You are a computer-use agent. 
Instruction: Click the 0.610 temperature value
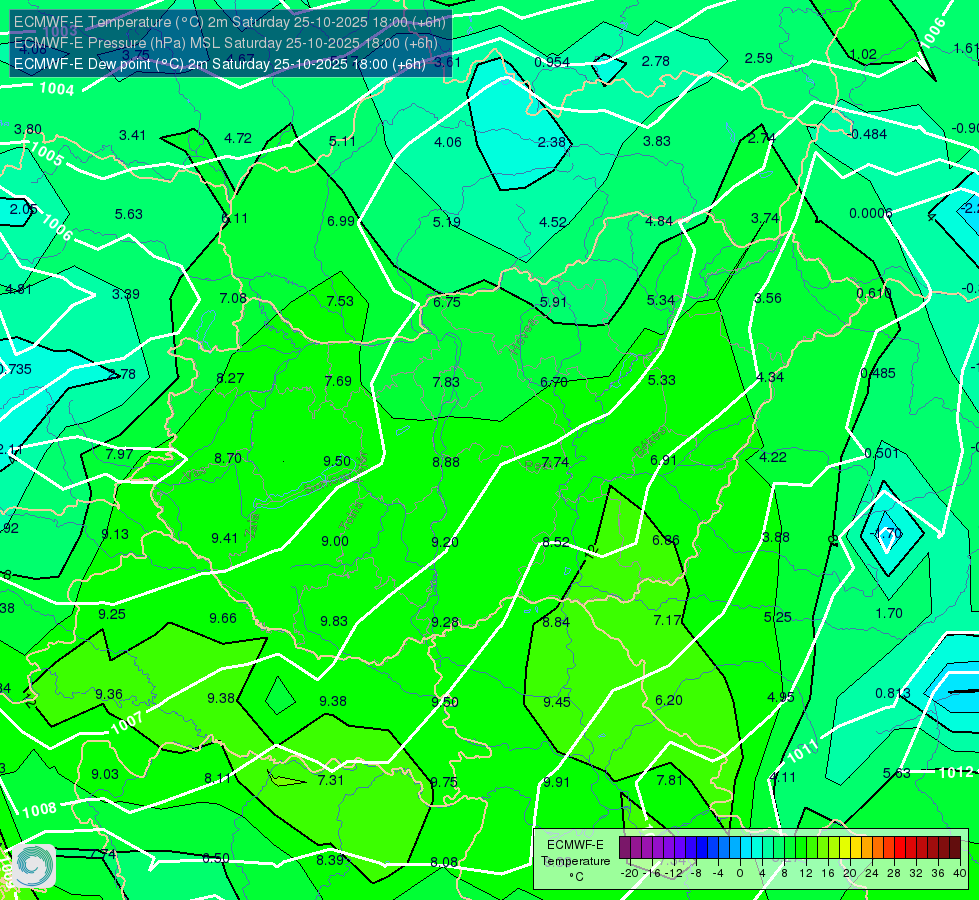point(874,294)
